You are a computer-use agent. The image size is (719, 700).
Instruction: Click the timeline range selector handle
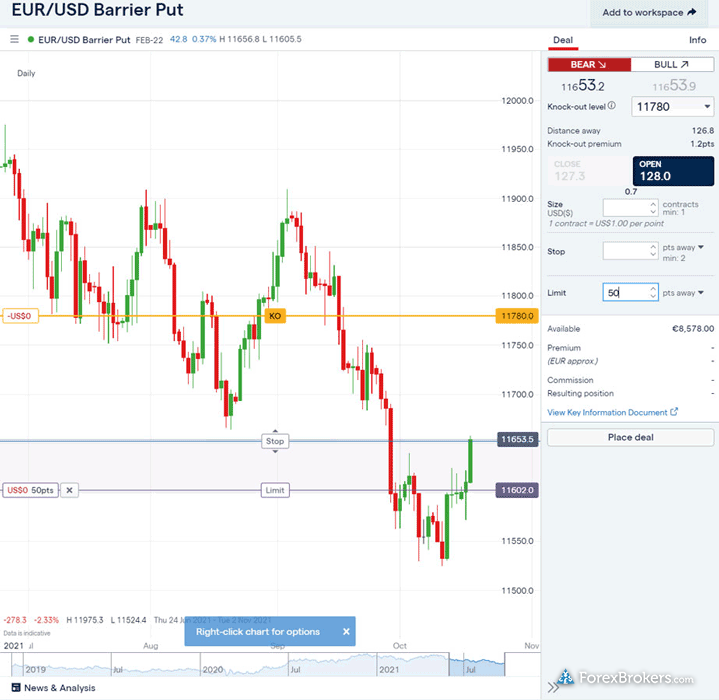point(504,664)
